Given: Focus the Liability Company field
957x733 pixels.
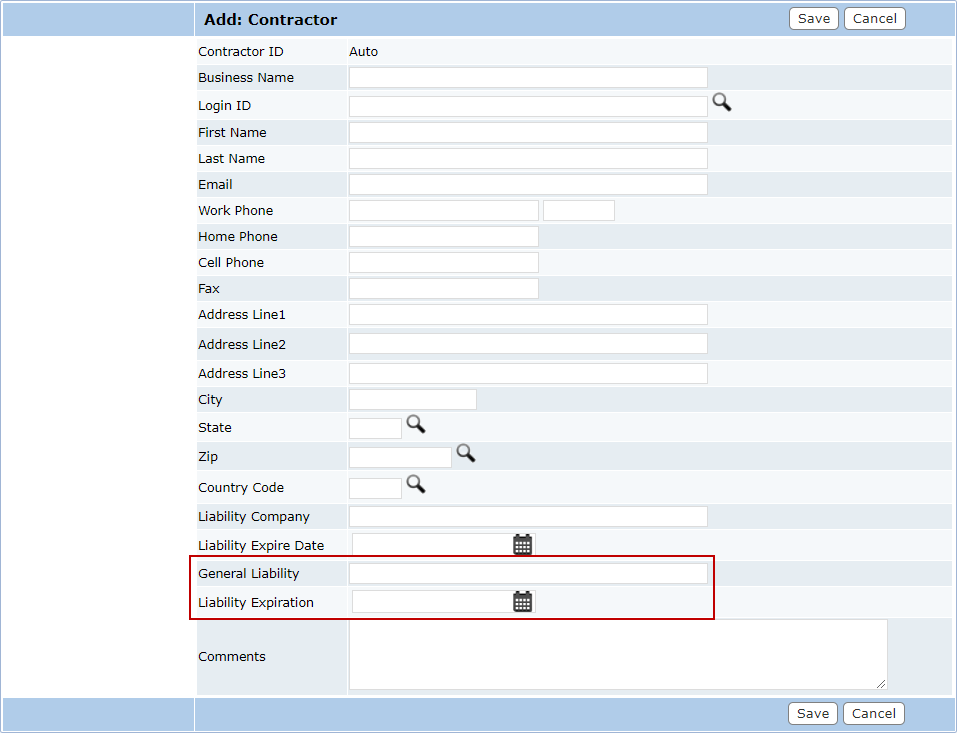Looking at the screenshot, I should coord(528,516).
